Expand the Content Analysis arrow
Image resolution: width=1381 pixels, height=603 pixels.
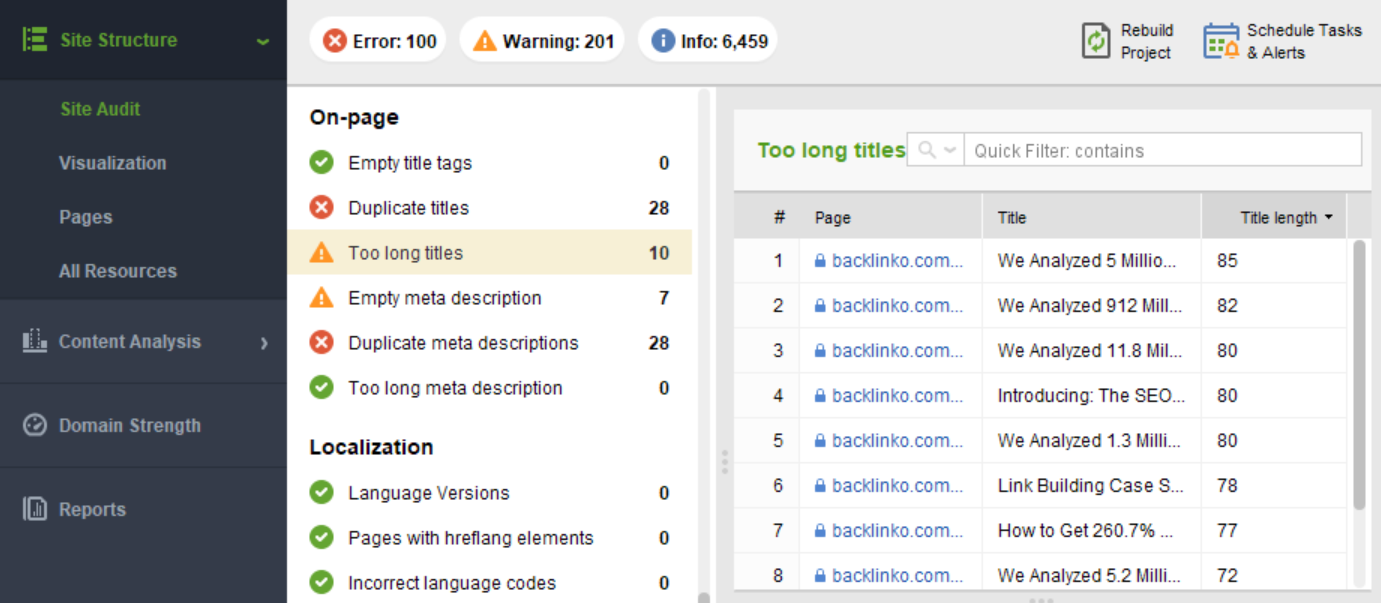tap(264, 343)
